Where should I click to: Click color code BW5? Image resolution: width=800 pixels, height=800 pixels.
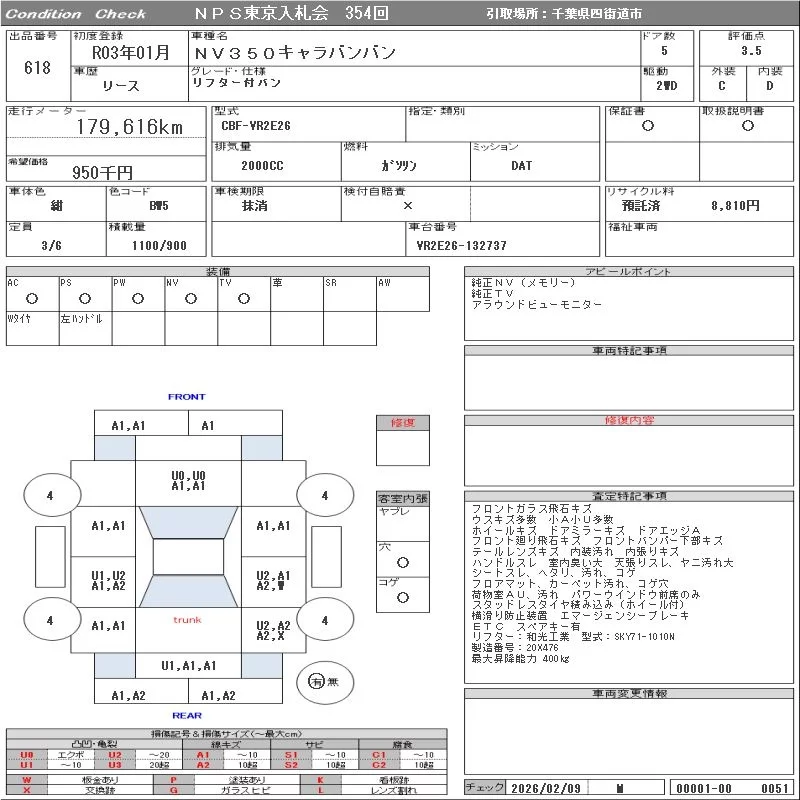pos(159,206)
